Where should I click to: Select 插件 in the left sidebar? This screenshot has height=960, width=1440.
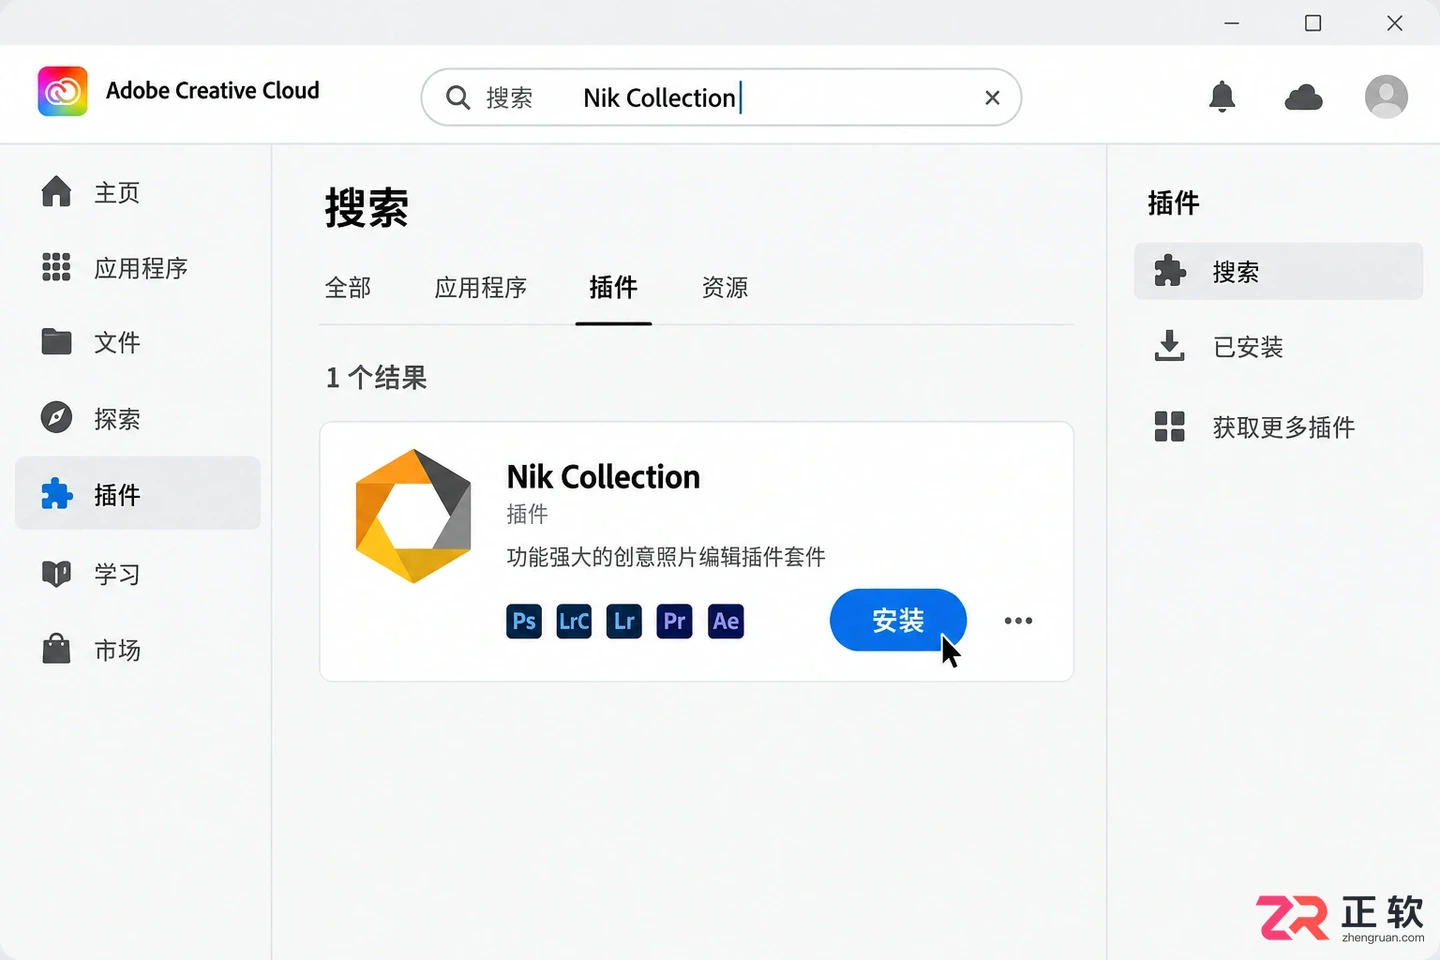(138, 493)
